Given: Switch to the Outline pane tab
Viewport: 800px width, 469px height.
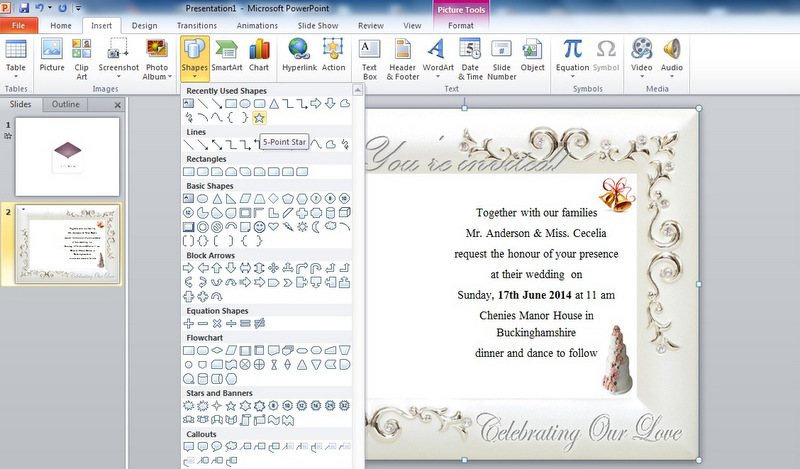Looking at the screenshot, I should tap(65, 104).
